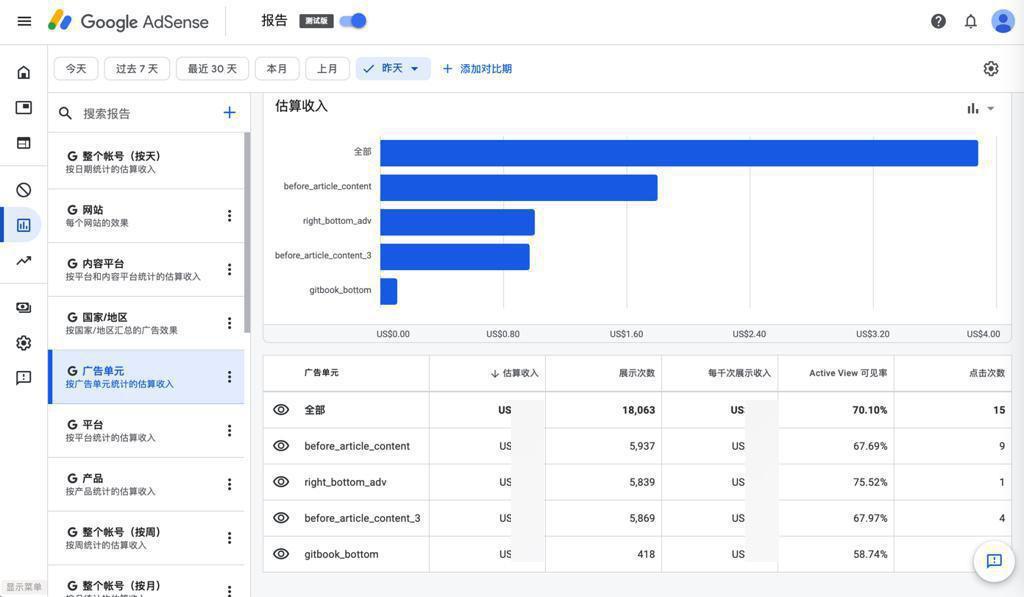This screenshot has height=597, width=1024.
Task: Click the search magnifier icon
Action: coord(65,113)
